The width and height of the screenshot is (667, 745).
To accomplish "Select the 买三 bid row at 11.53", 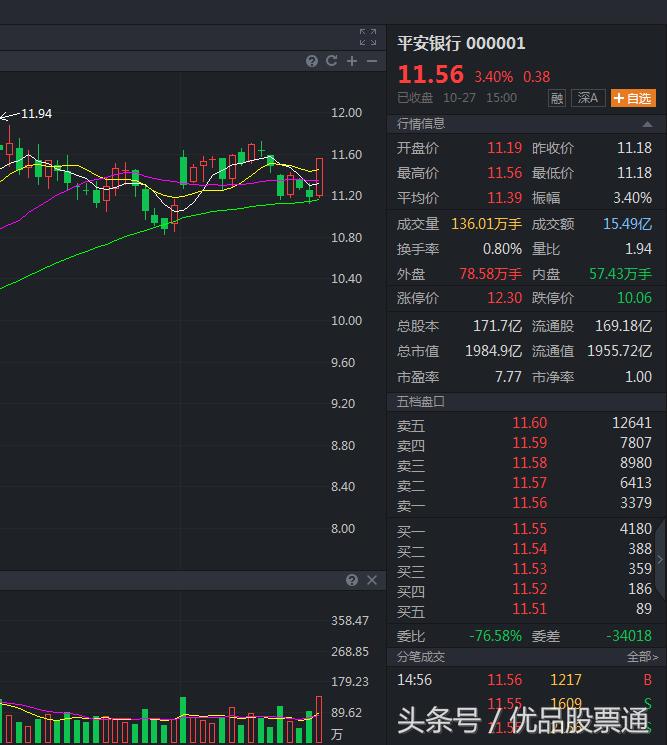I will tap(524, 569).
